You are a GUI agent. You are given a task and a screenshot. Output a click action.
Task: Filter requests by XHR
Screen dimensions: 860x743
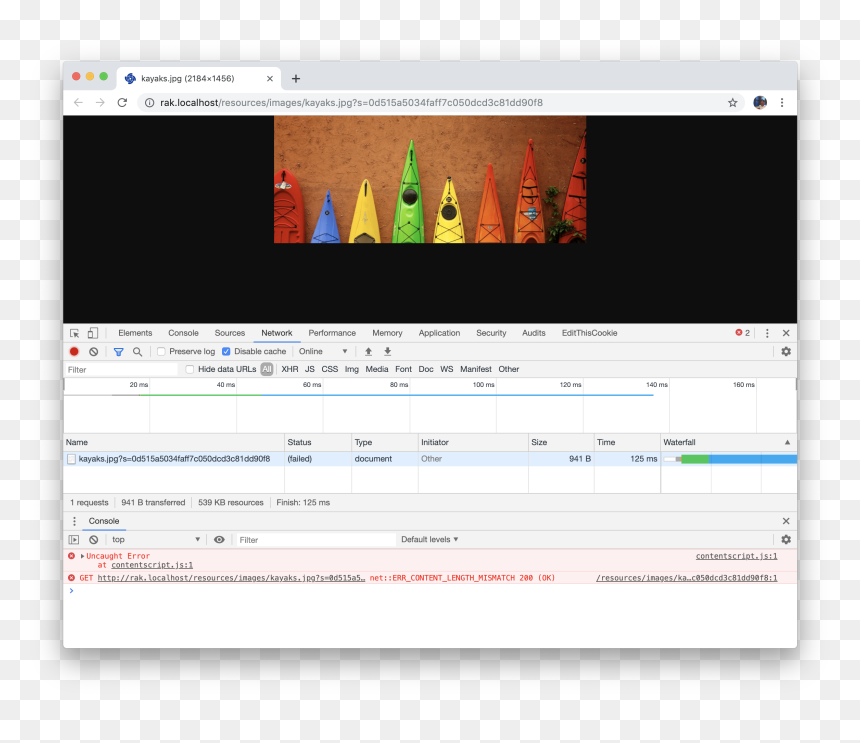tap(290, 369)
